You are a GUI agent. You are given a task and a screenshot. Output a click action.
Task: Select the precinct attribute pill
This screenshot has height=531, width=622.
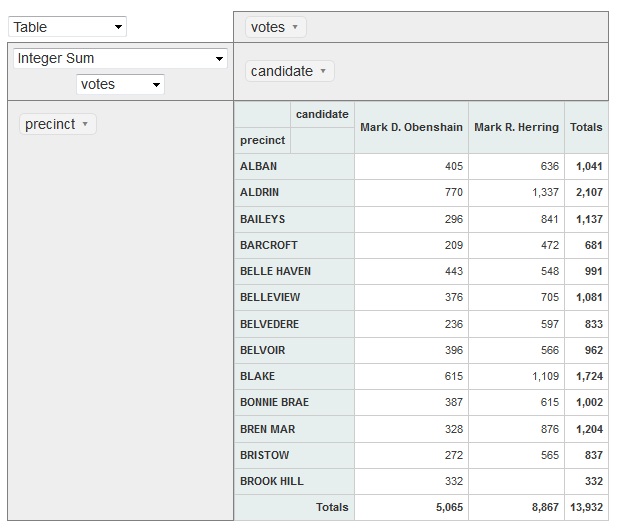click(58, 124)
